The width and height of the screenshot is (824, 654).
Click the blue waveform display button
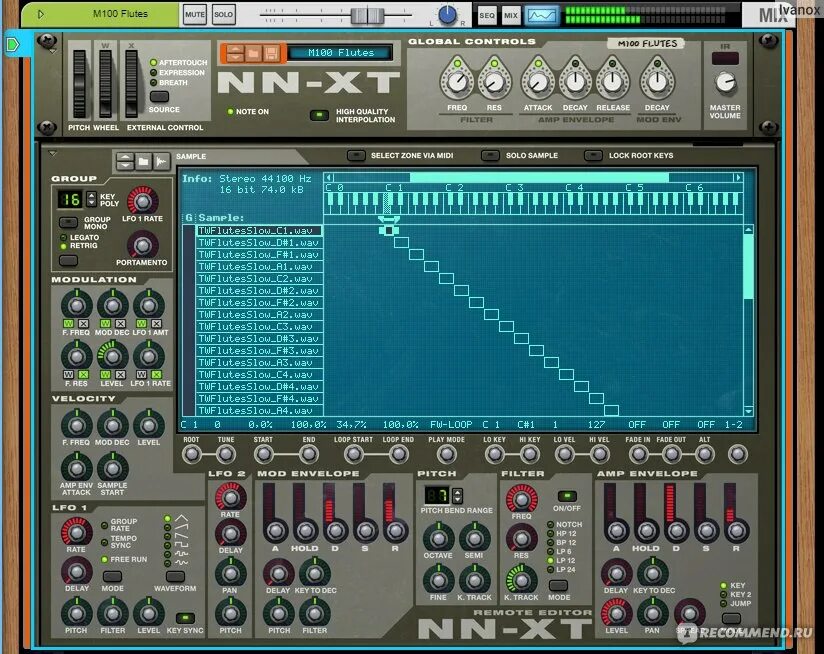click(541, 15)
